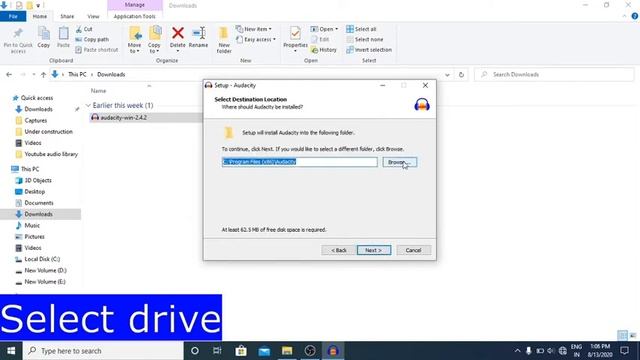The image size is (640, 360).
Task: Open 3D Objects in sidebar
Action: pos(38,180)
